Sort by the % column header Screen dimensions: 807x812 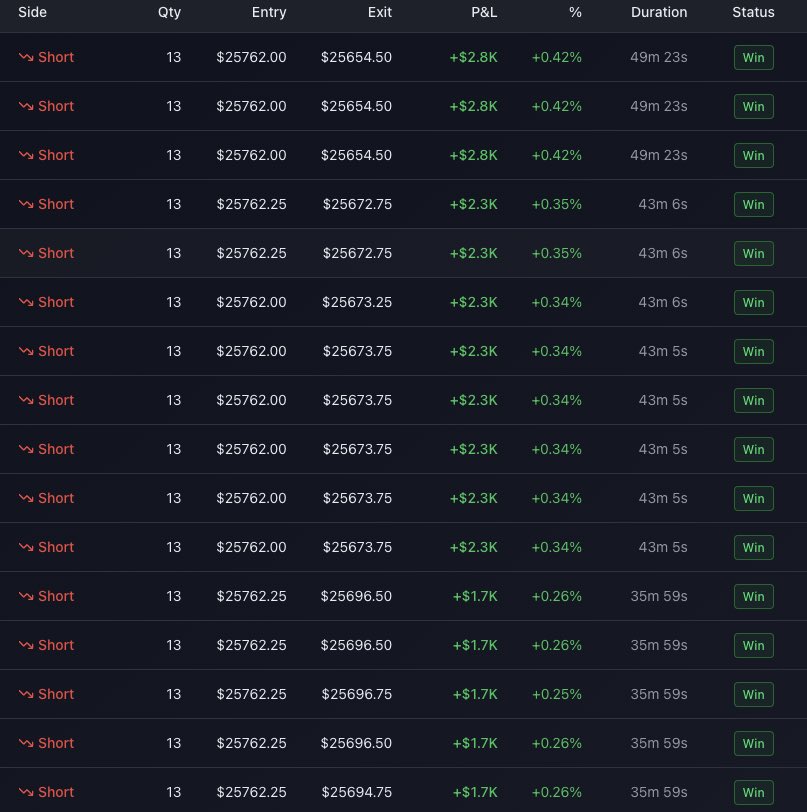[575, 12]
